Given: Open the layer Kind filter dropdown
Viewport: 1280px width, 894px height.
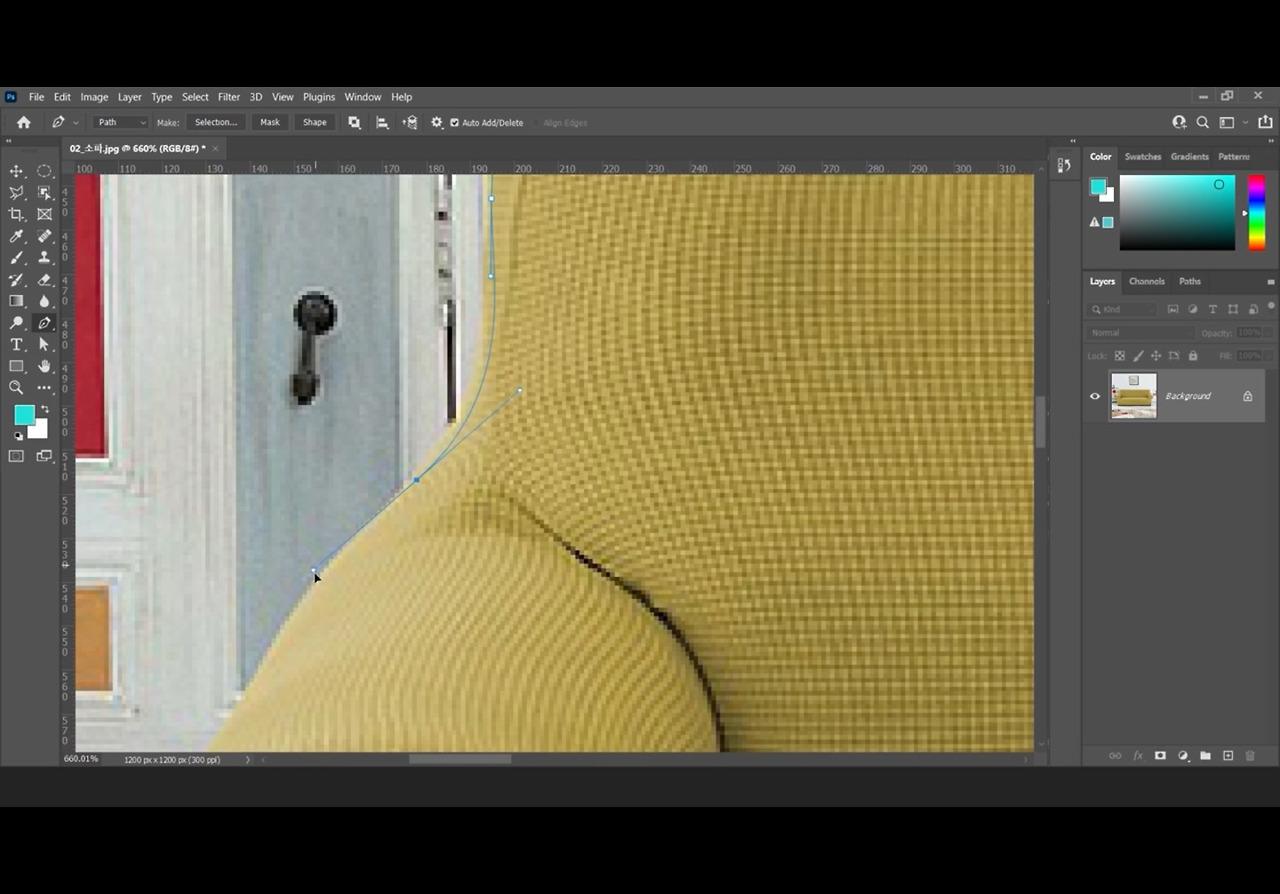Looking at the screenshot, I should pyautogui.click(x=1122, y=310).
